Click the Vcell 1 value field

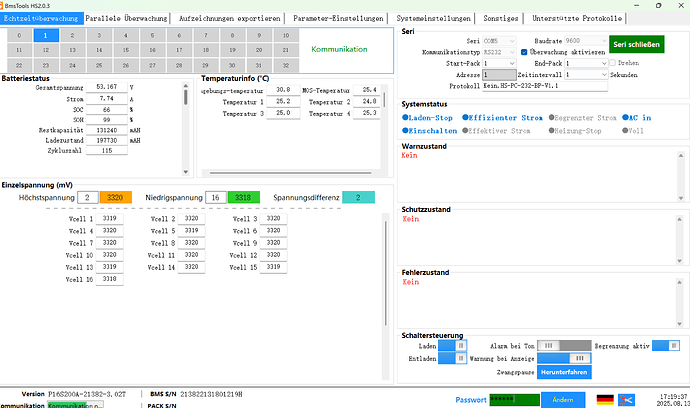click(109, 219)
